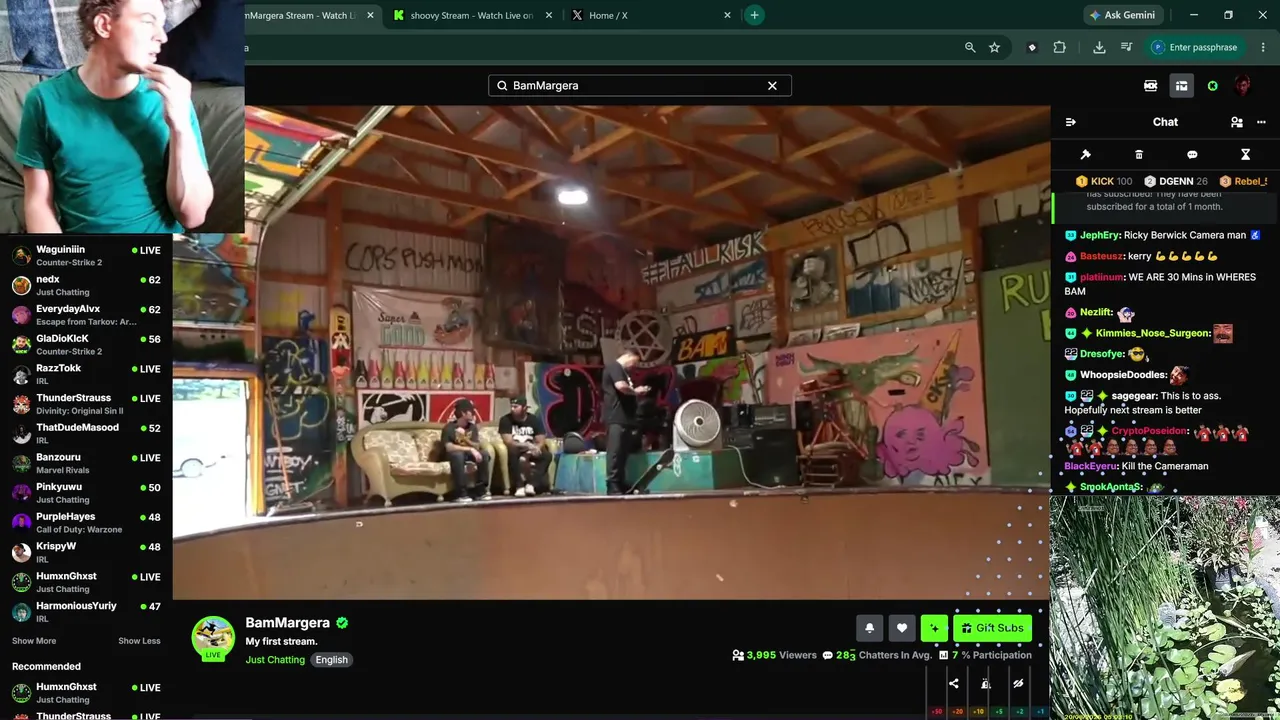Open a new browser tab

tap(754, 15)
